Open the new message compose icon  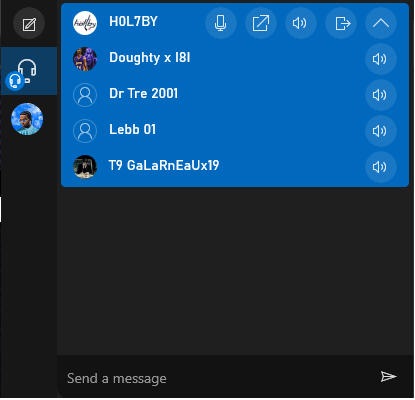29,24
